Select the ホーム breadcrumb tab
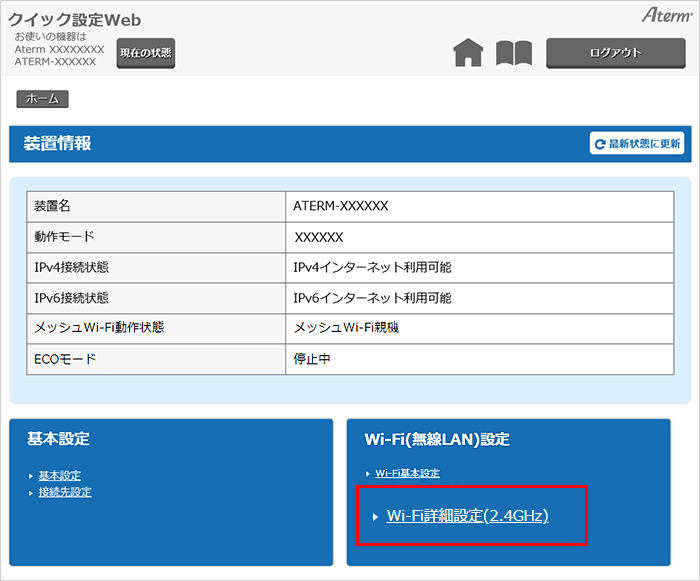This screenshot has height=581, width=700. [x=42, y=99]
